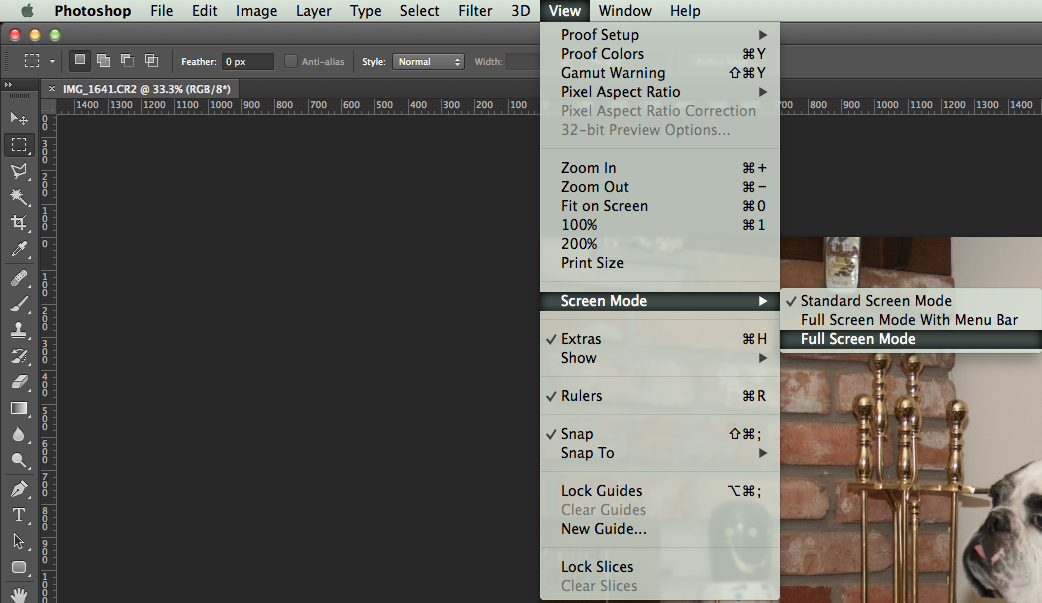The image size is (1042, 603).
Task: Select the Rectangular Marquee tool in toolbox
Action: (x=19, y=144)
